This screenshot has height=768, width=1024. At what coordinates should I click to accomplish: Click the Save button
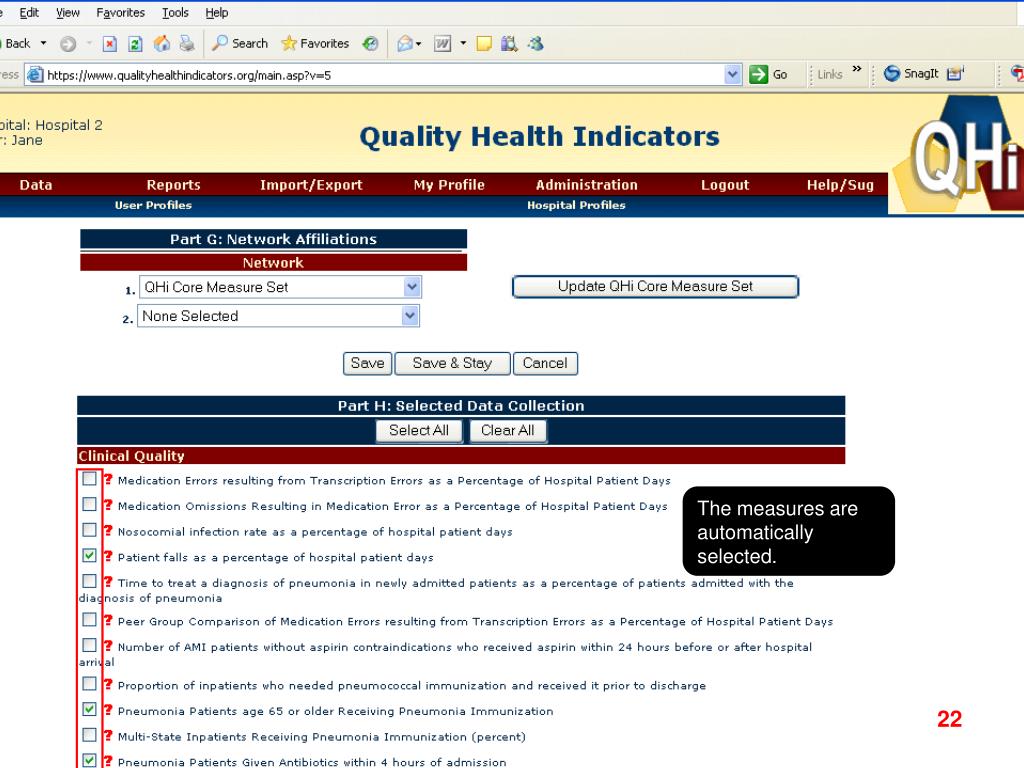367,363
